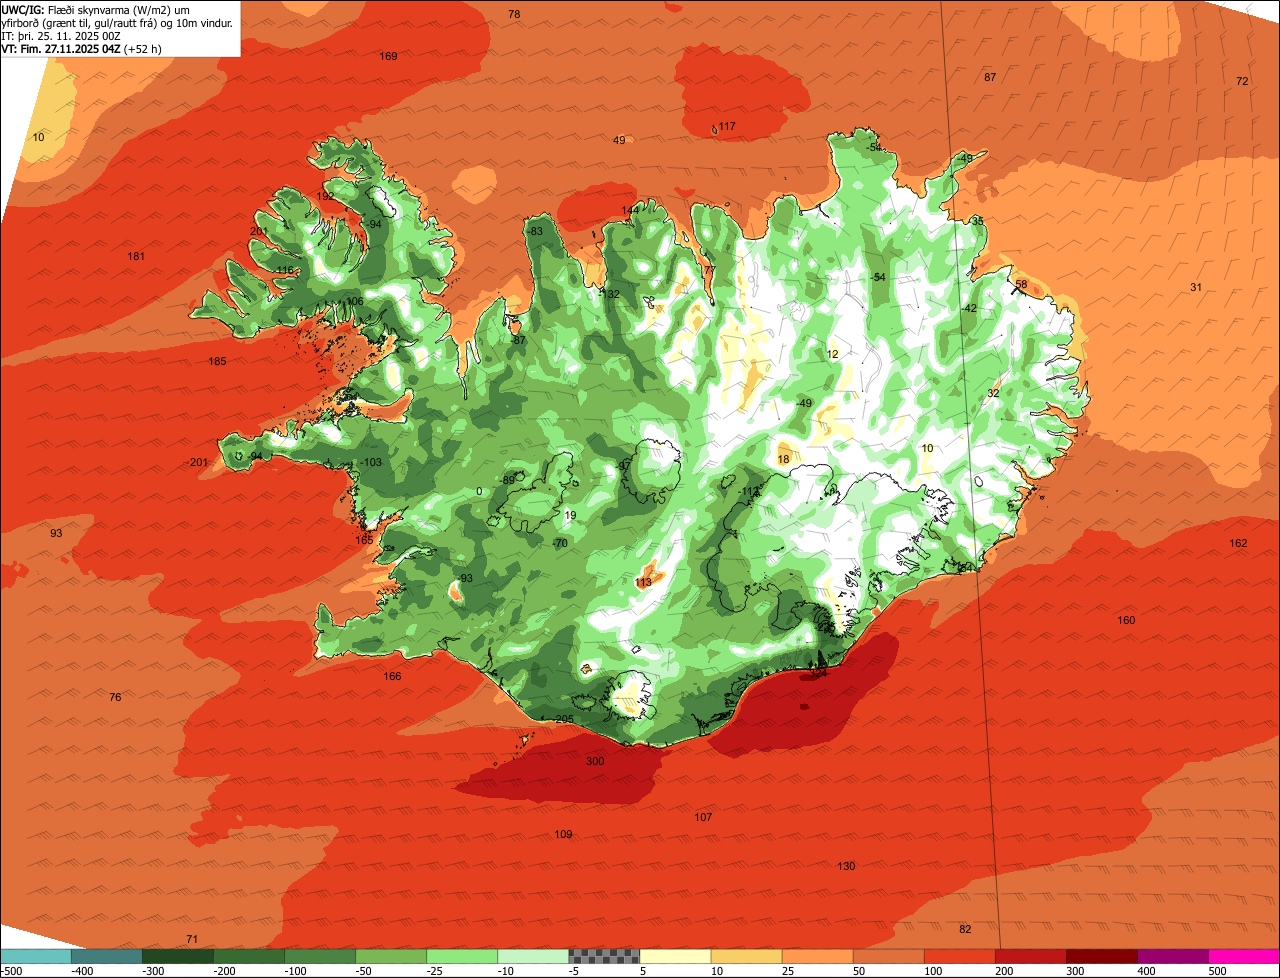Screen dimensions: 1280x978
Task: Click the value 113 on the map
Action: (x=643, y=582)
